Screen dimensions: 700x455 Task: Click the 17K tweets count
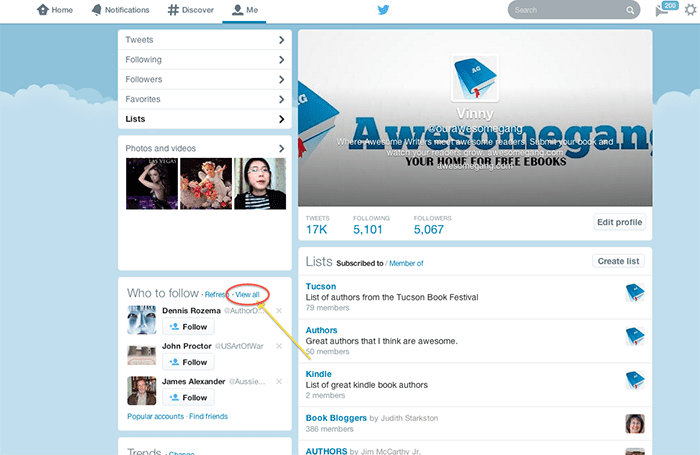pyautogui.click(x=317, y=230)
